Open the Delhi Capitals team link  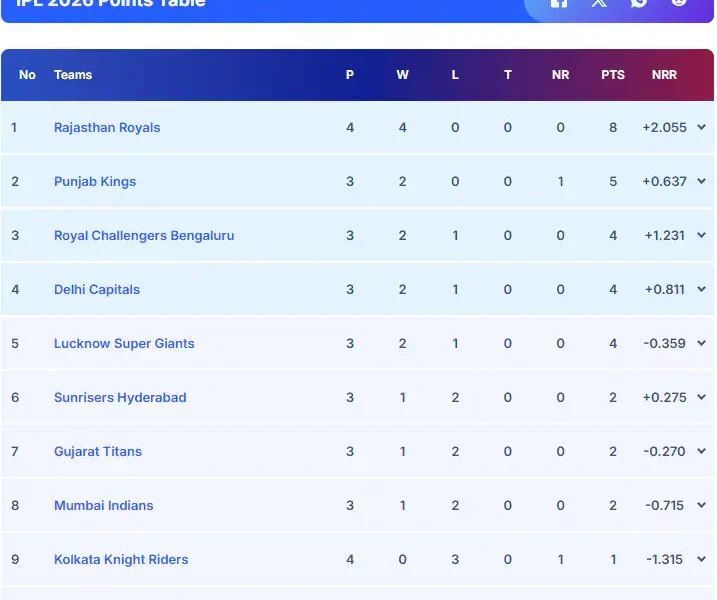tap(97, 290)
